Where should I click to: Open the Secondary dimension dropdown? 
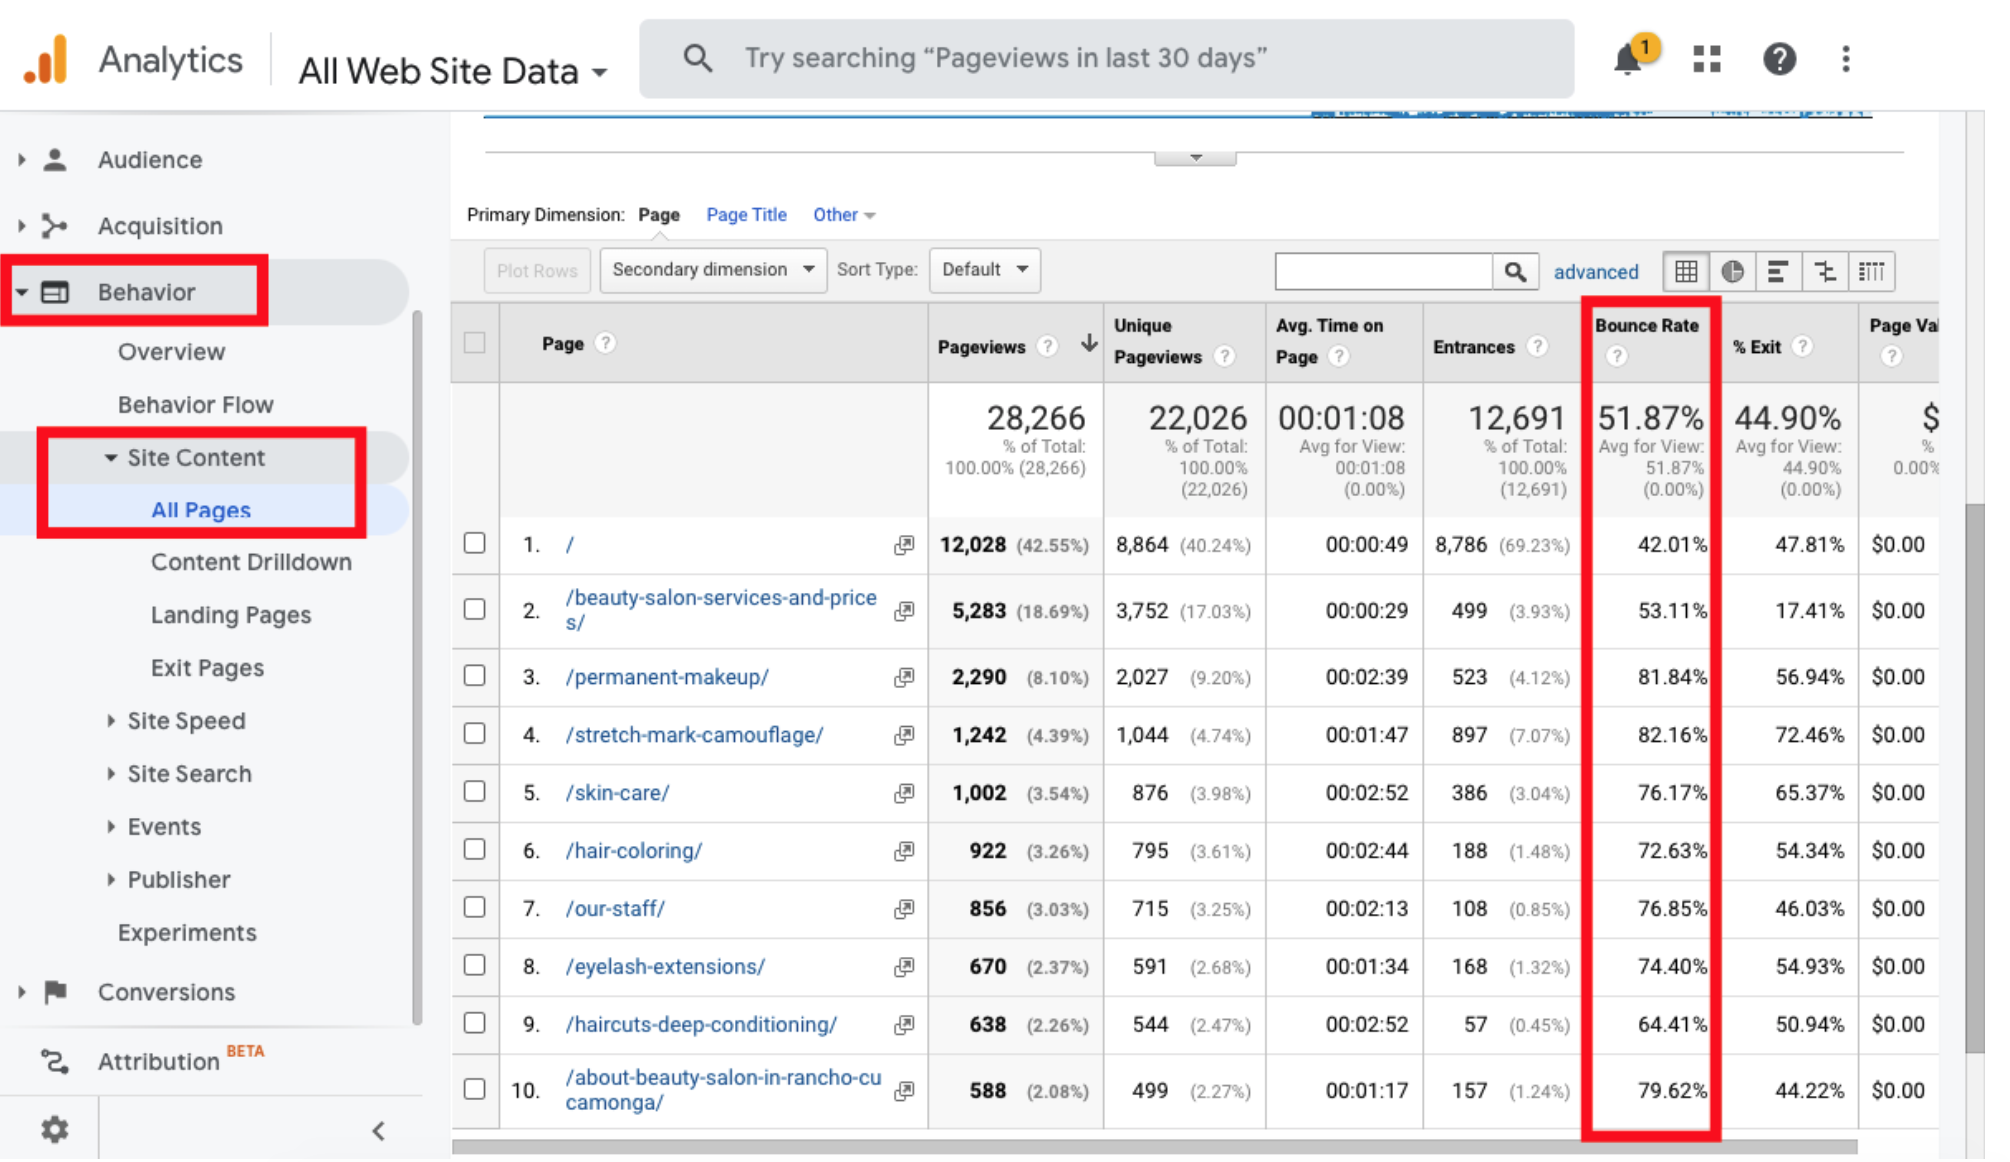coord(712,270)
